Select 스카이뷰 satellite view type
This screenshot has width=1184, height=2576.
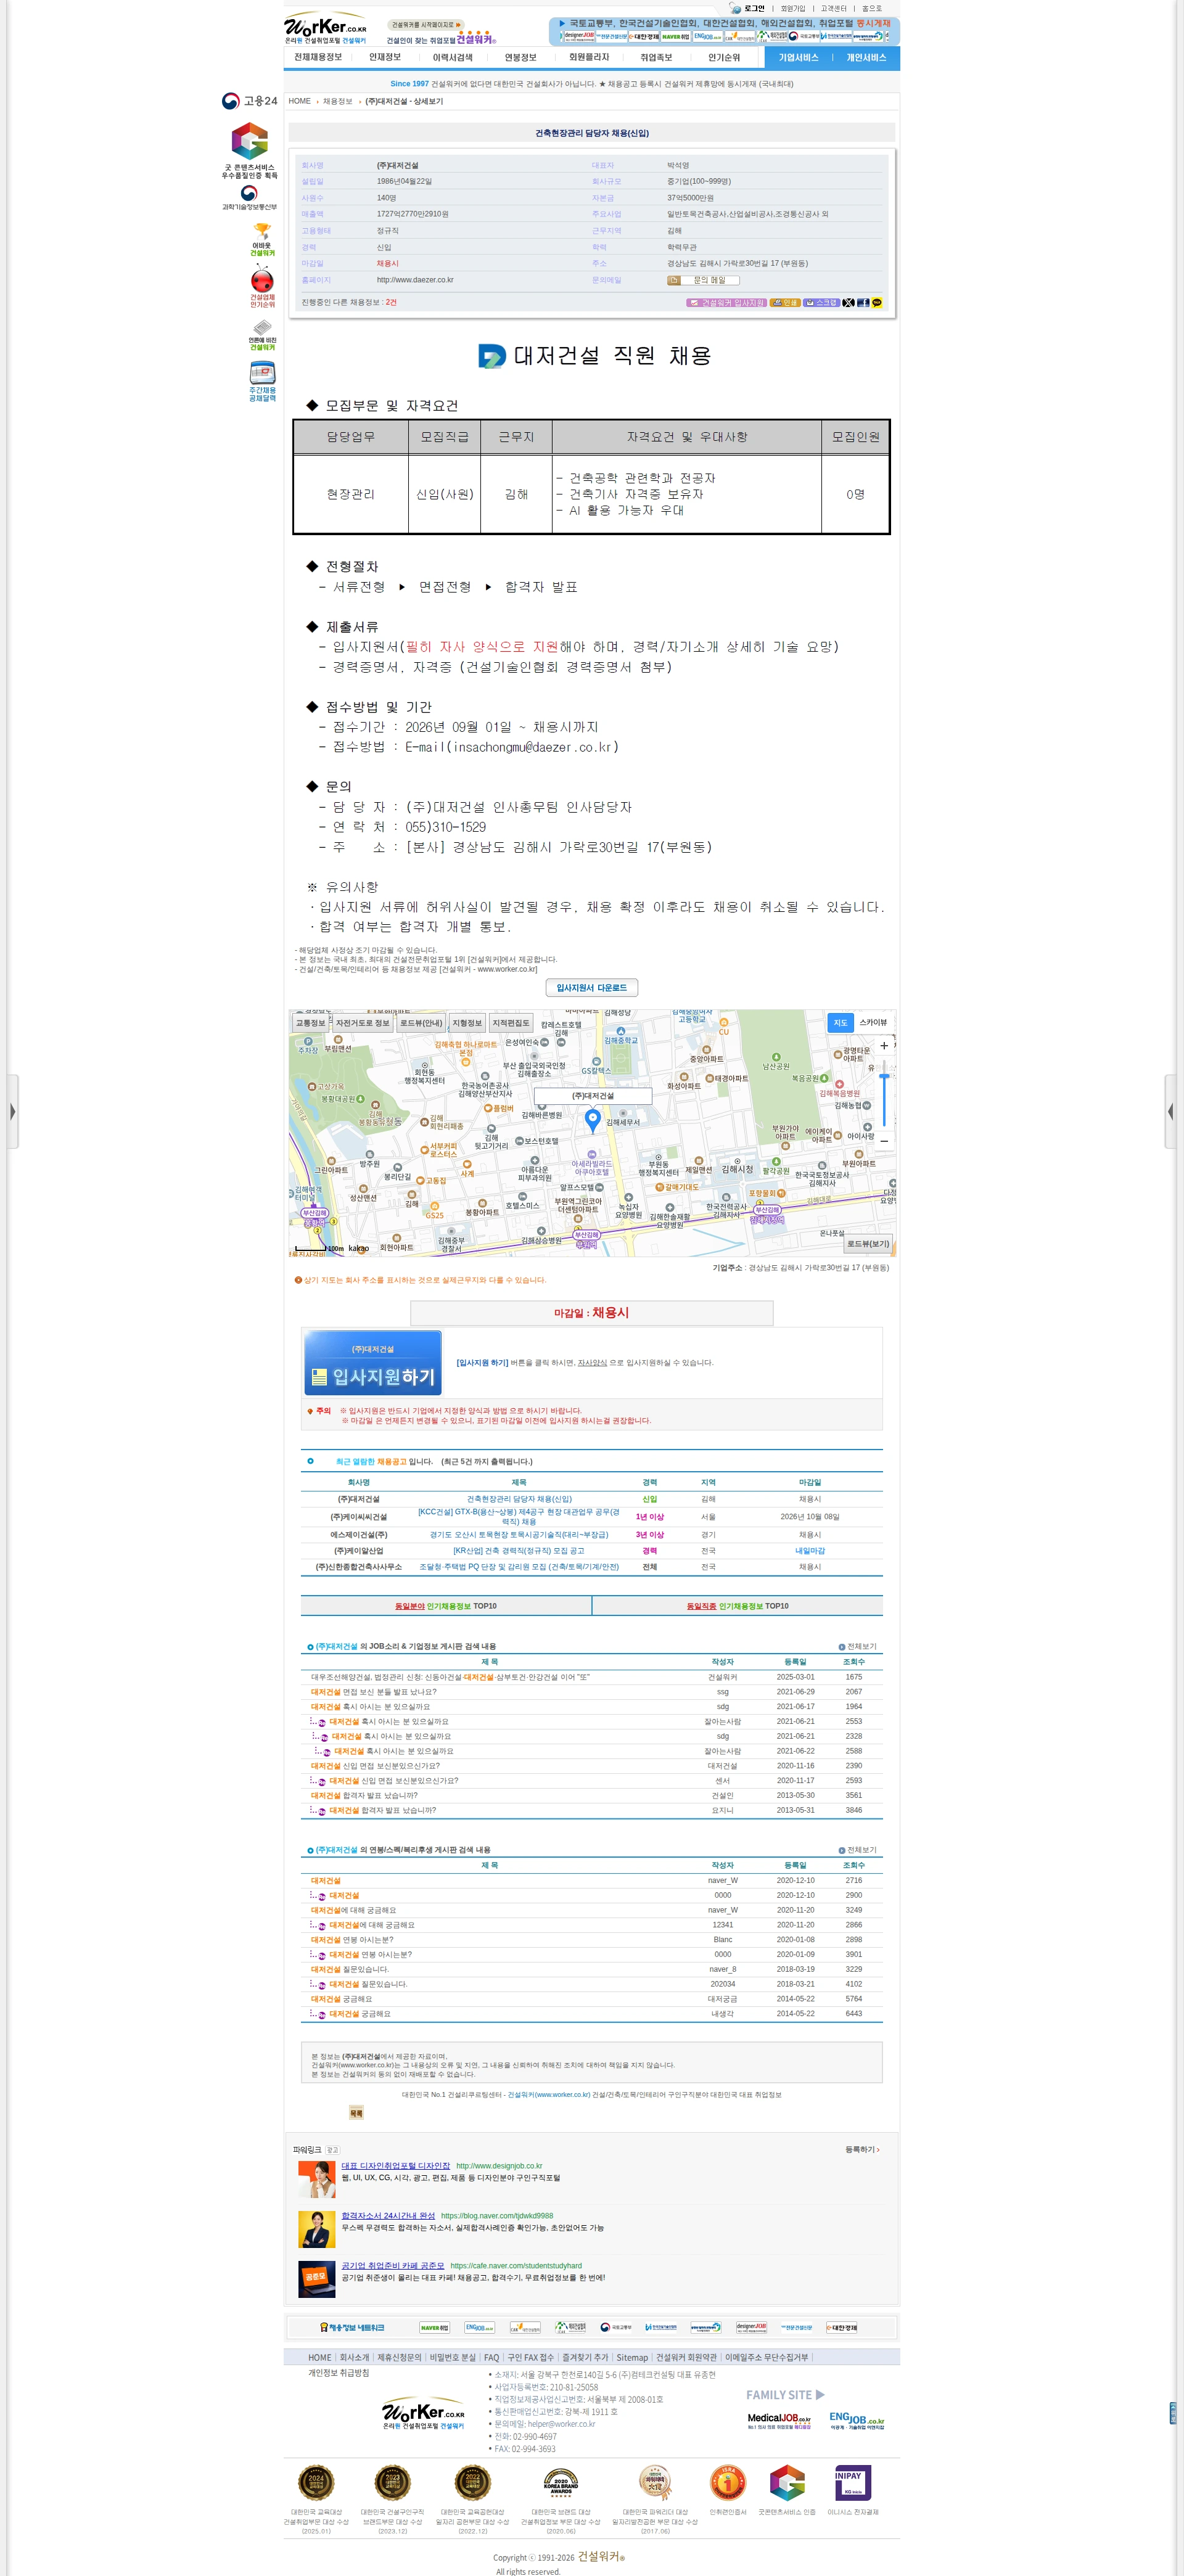pos(873,1023)
